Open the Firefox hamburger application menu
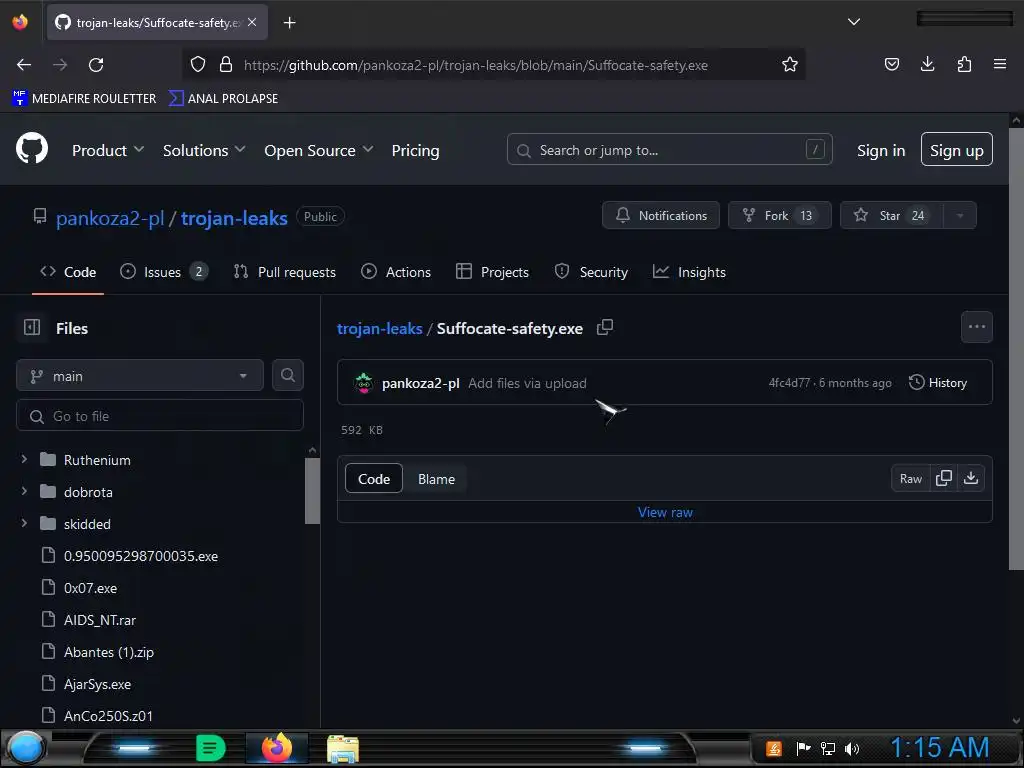Screen dimensions: 1024x768 tap(999, 64)
